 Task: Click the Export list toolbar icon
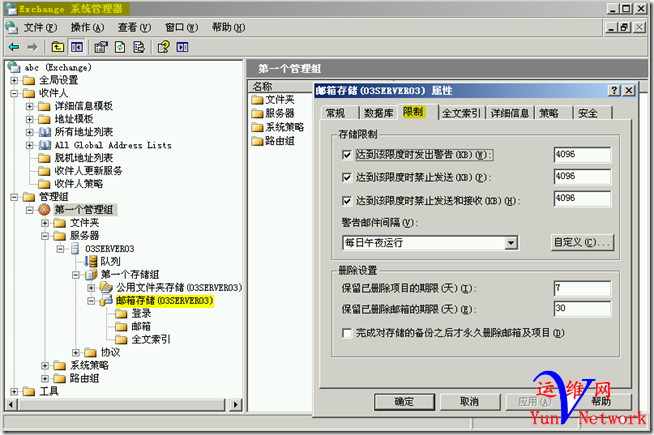[139, 47]
